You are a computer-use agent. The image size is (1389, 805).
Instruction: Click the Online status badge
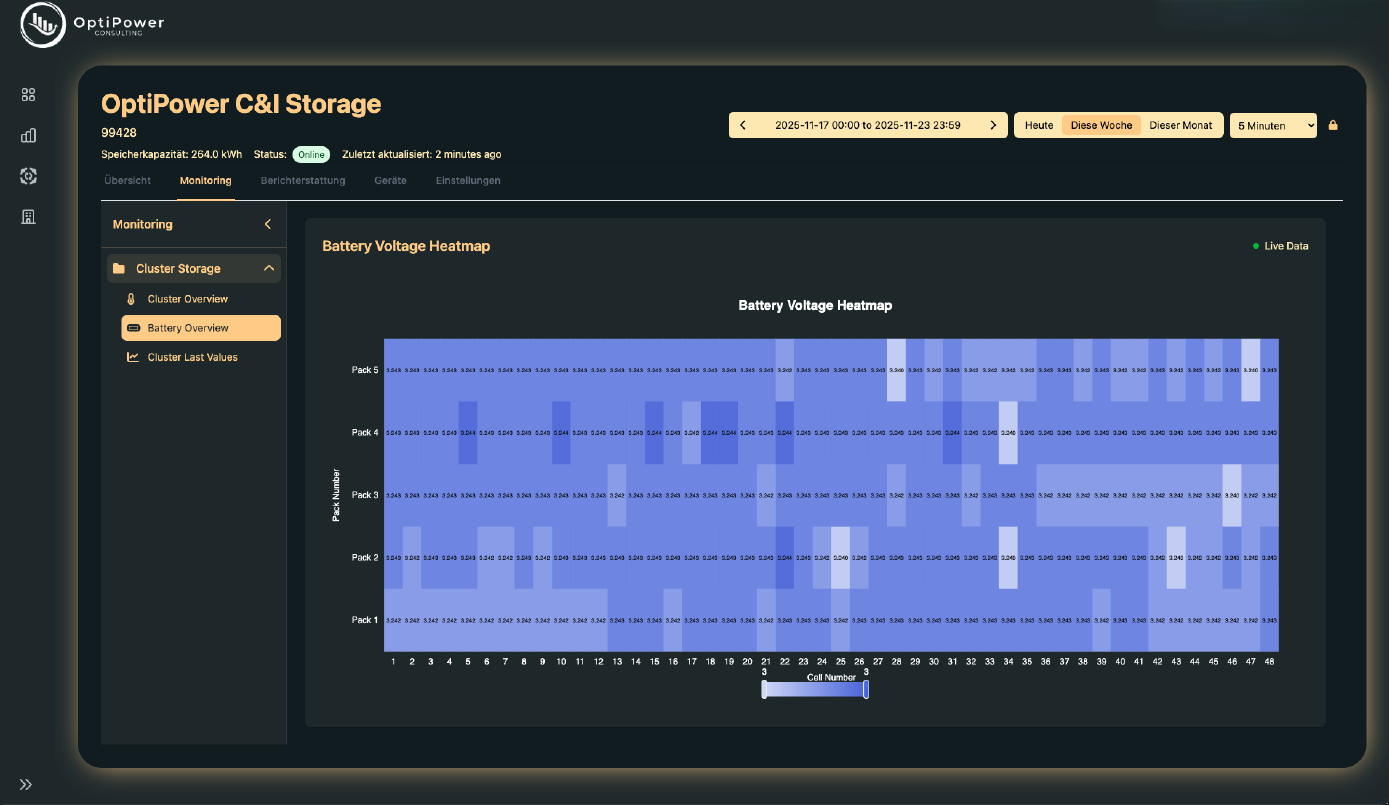(311, 155)
